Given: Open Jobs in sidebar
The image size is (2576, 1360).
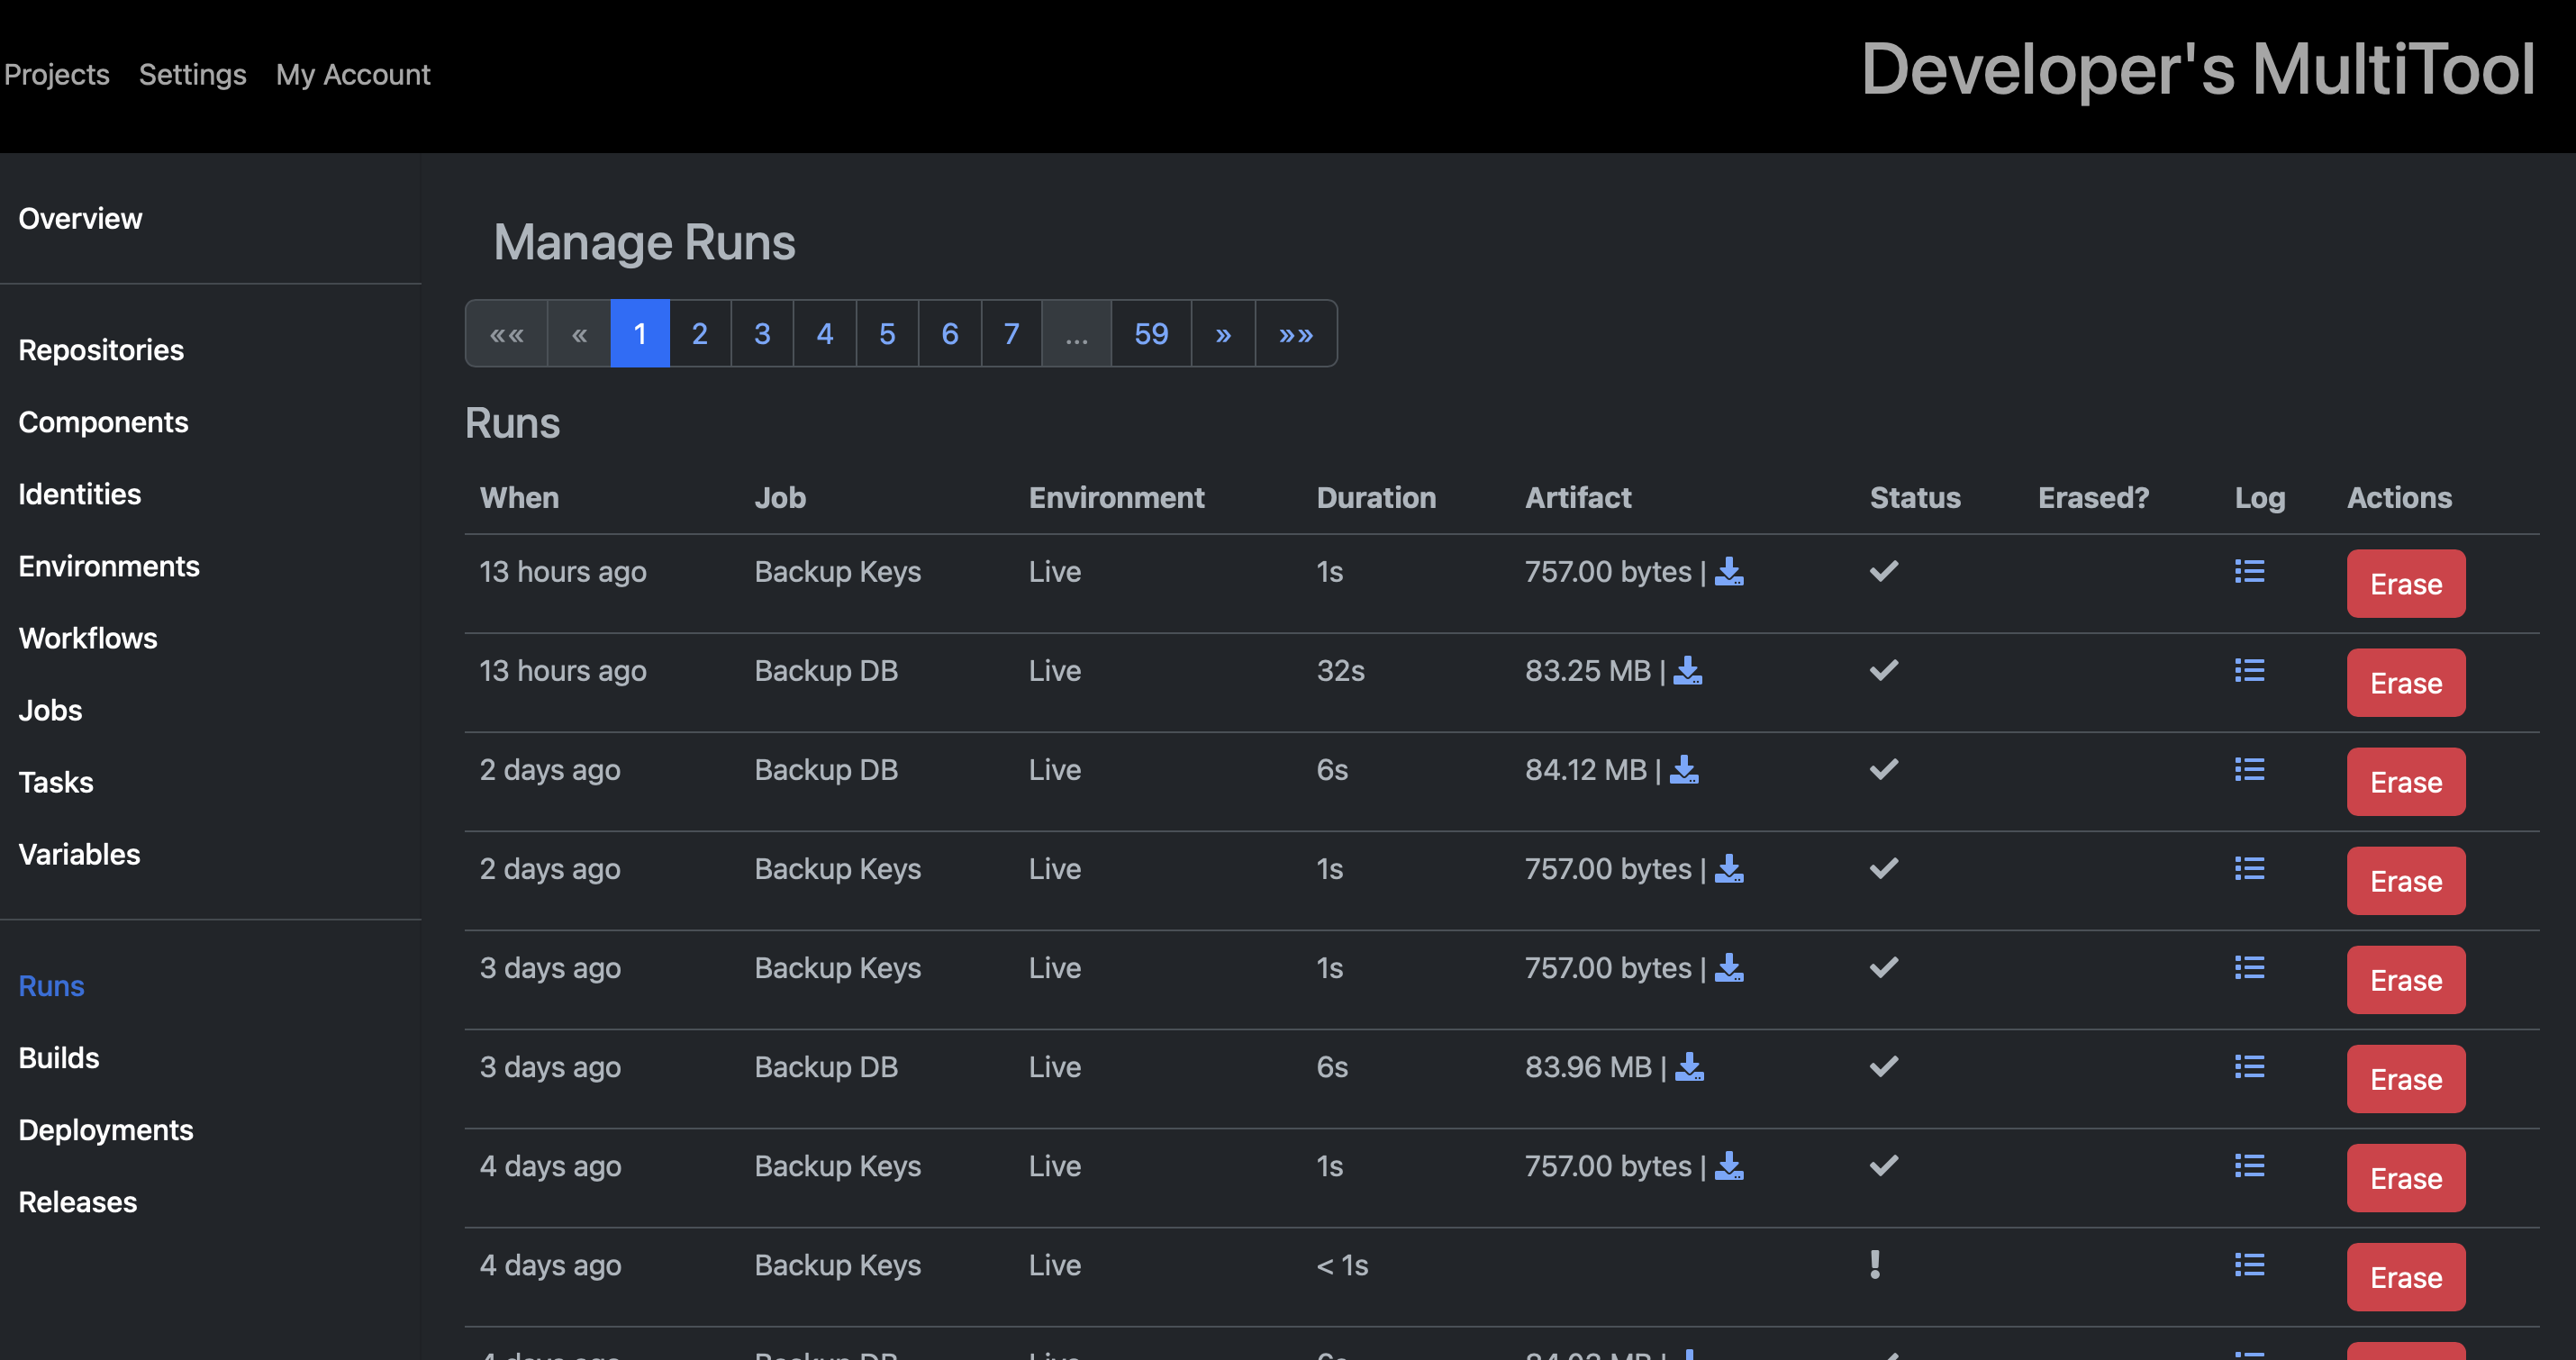Looking at the screenshot, I should tap(50, 711).
